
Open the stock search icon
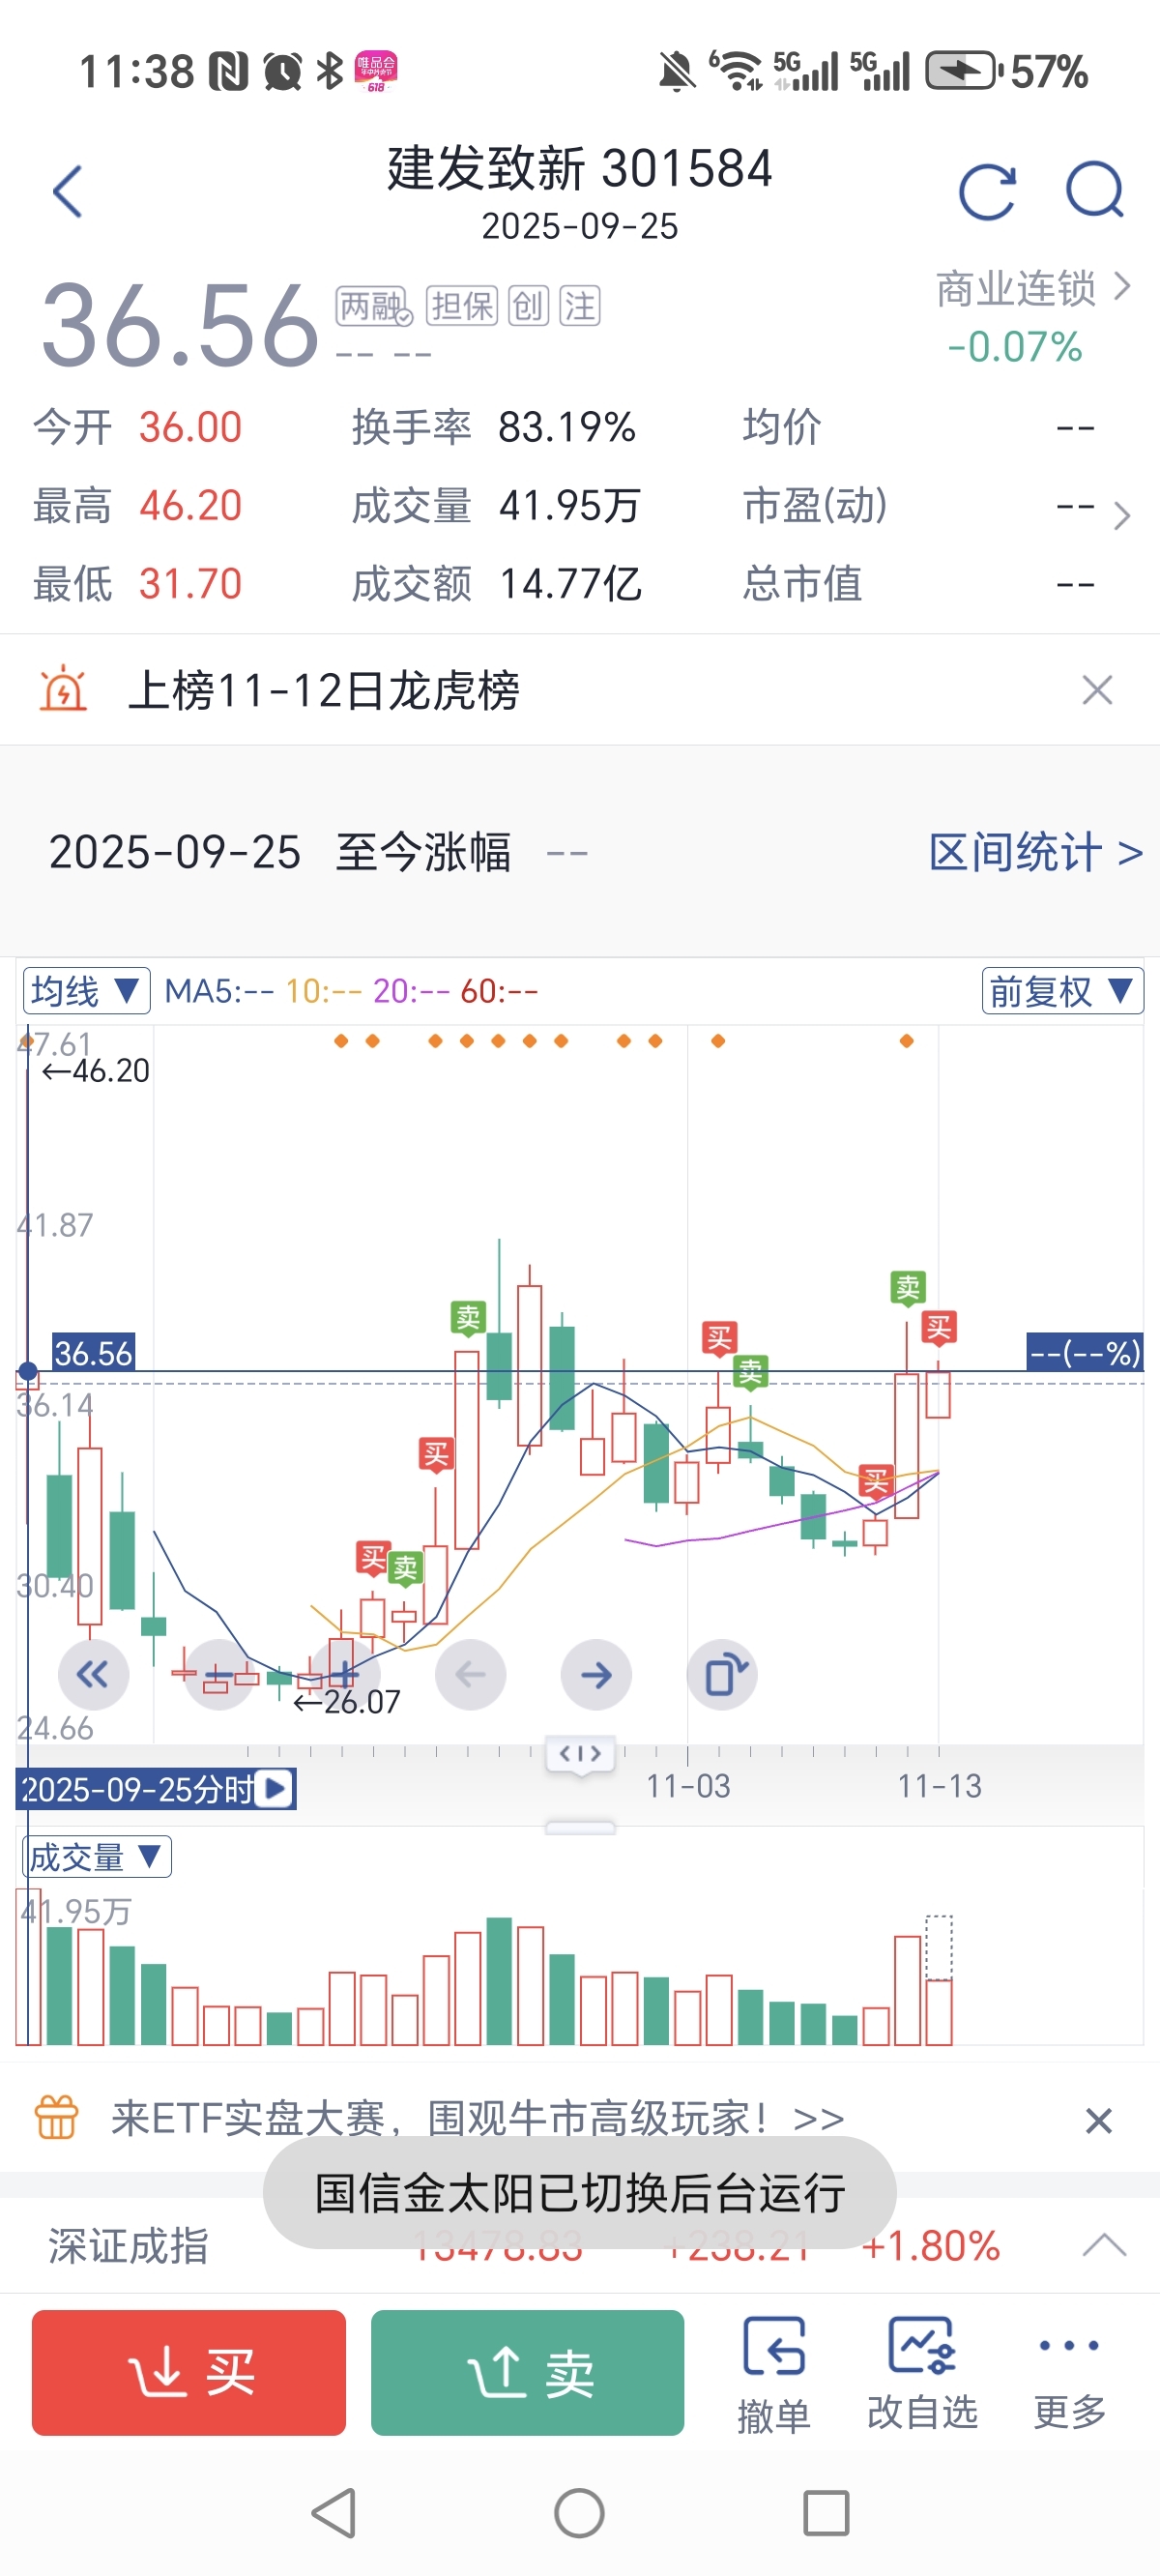pos(1095,190)
